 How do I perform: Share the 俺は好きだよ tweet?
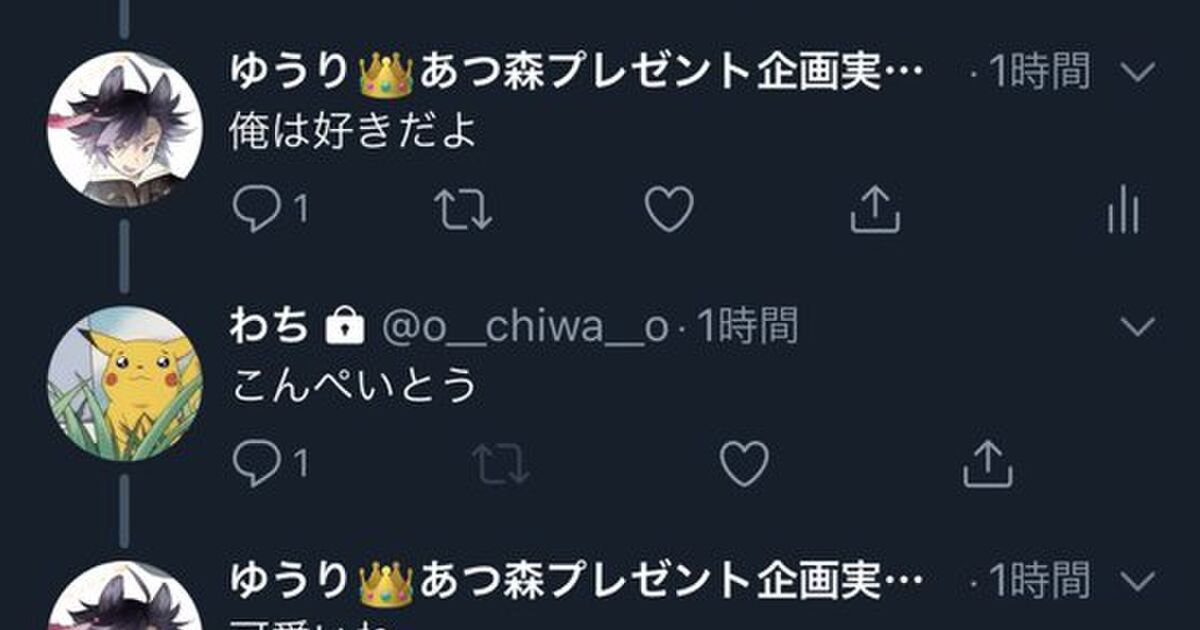point(875,210)
